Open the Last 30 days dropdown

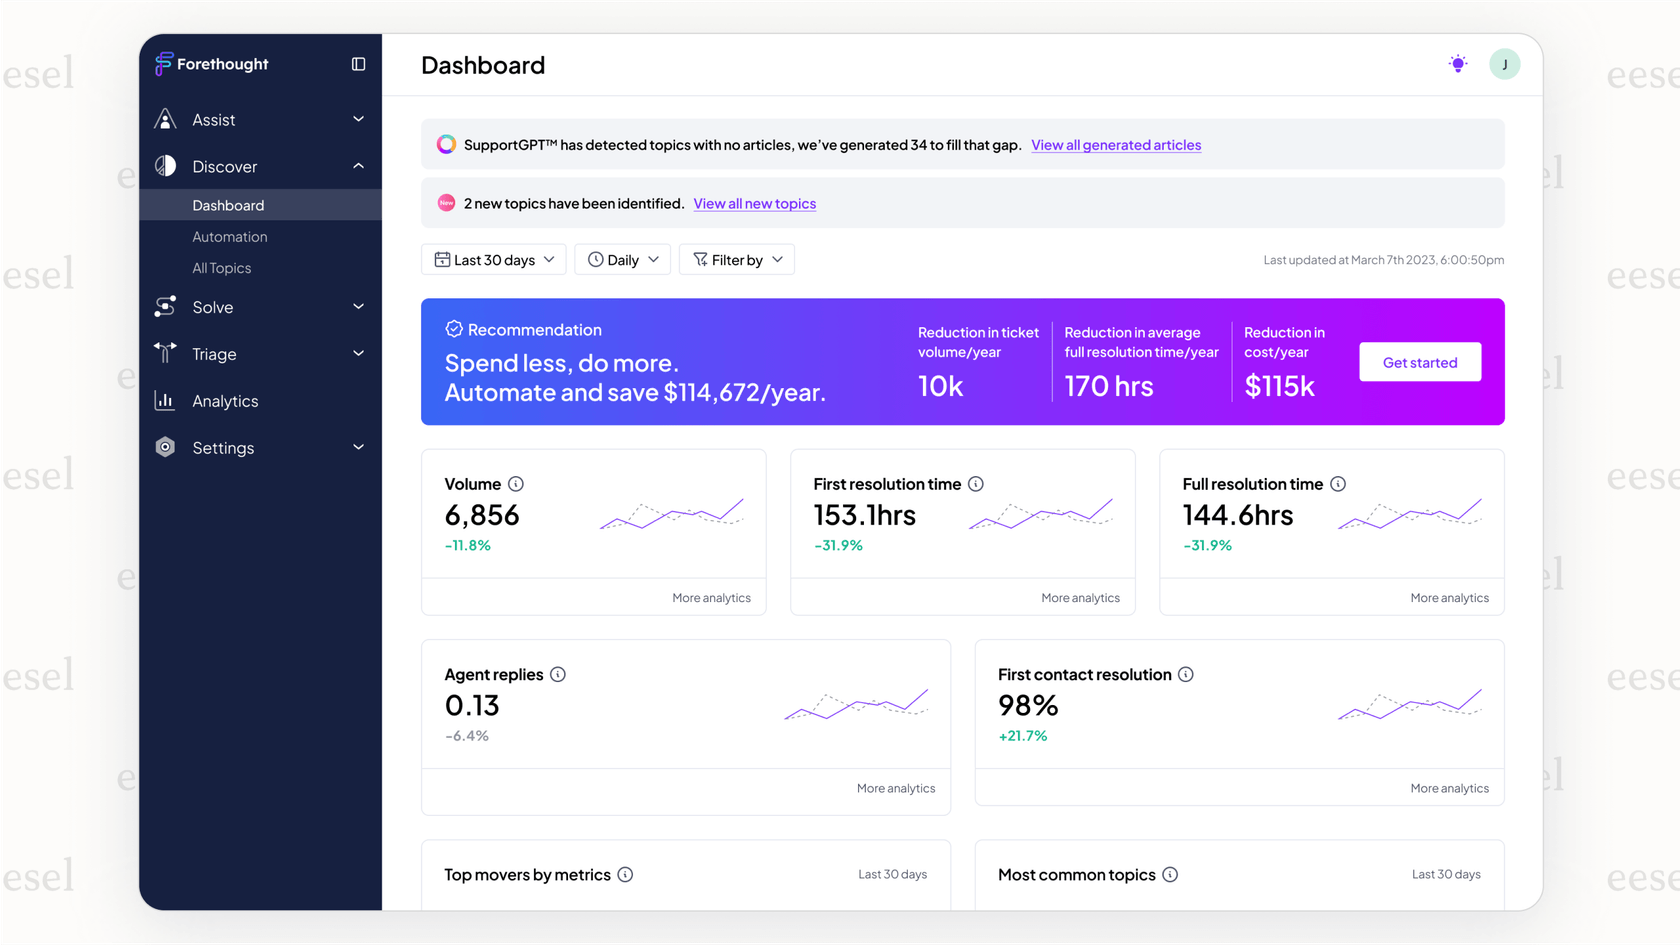(494, 260)
